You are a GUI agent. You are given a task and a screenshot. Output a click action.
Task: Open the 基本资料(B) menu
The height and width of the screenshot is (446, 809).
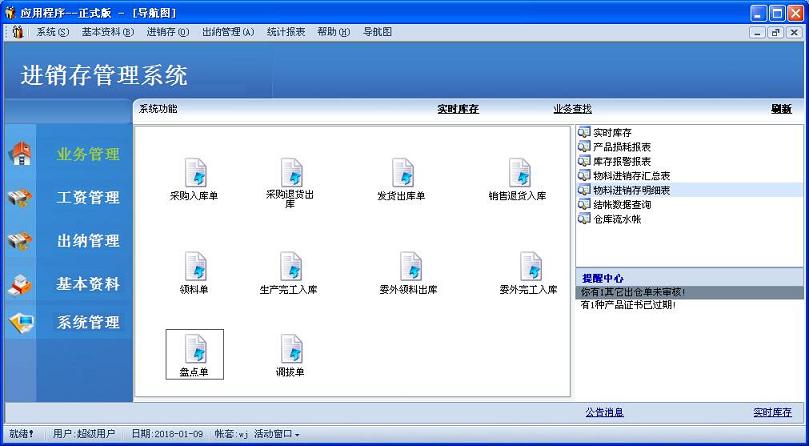coord(108,32)
